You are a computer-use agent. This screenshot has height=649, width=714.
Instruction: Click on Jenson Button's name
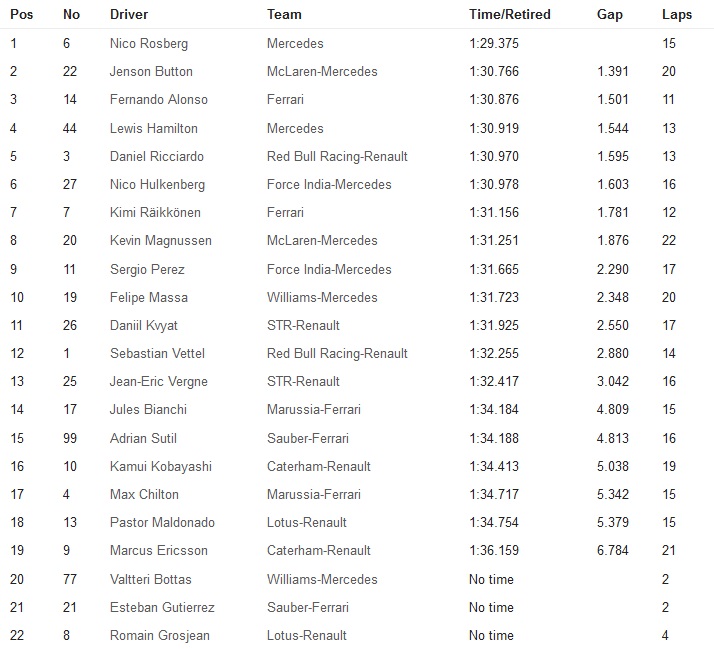point(151,72)
